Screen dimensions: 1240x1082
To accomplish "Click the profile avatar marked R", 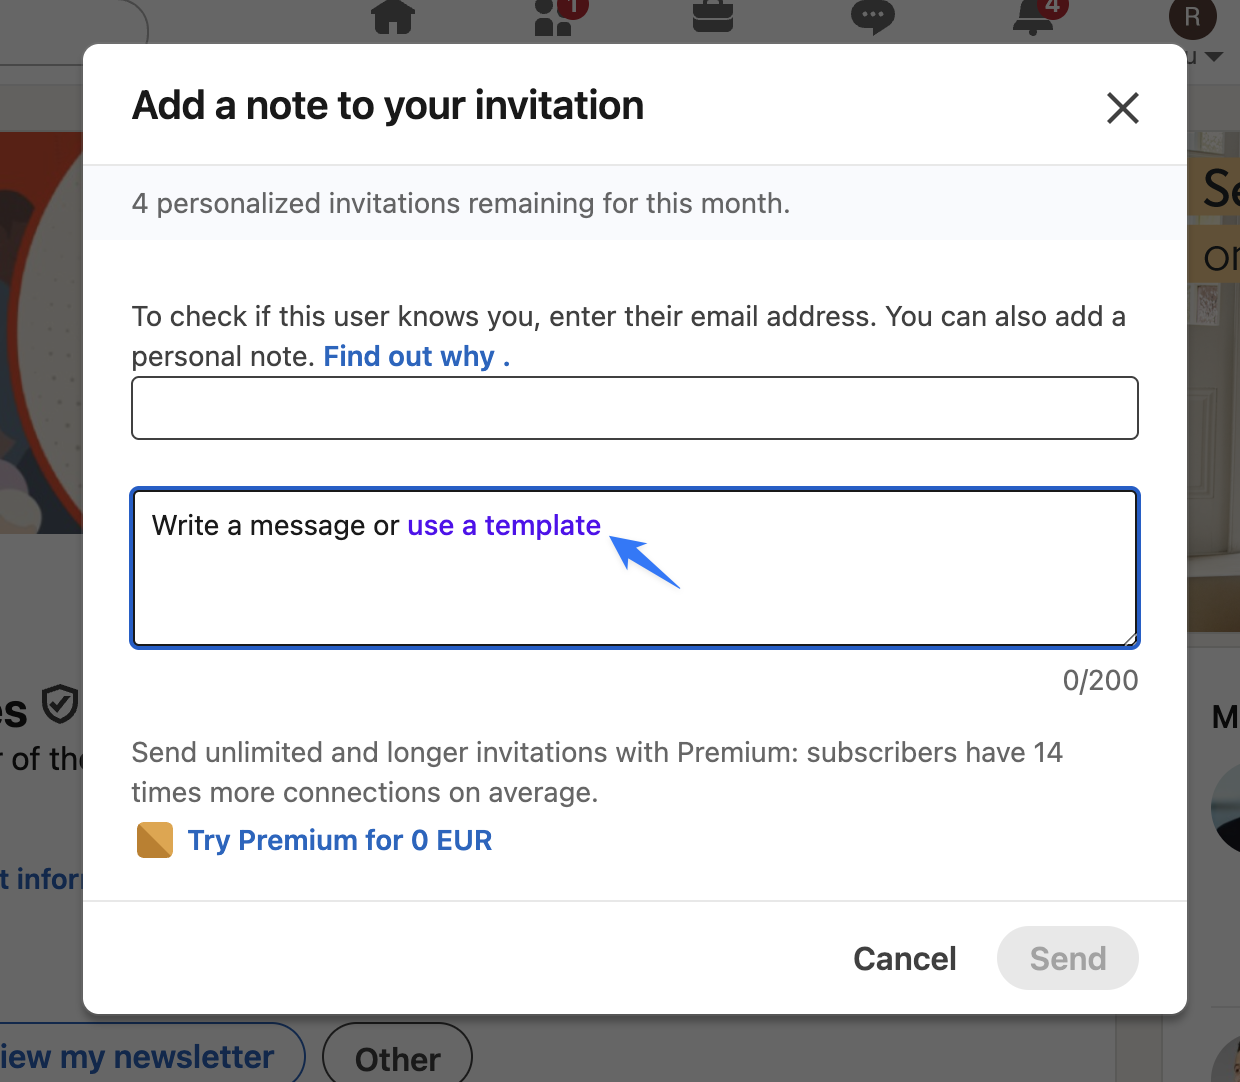I will [1192, 17].
